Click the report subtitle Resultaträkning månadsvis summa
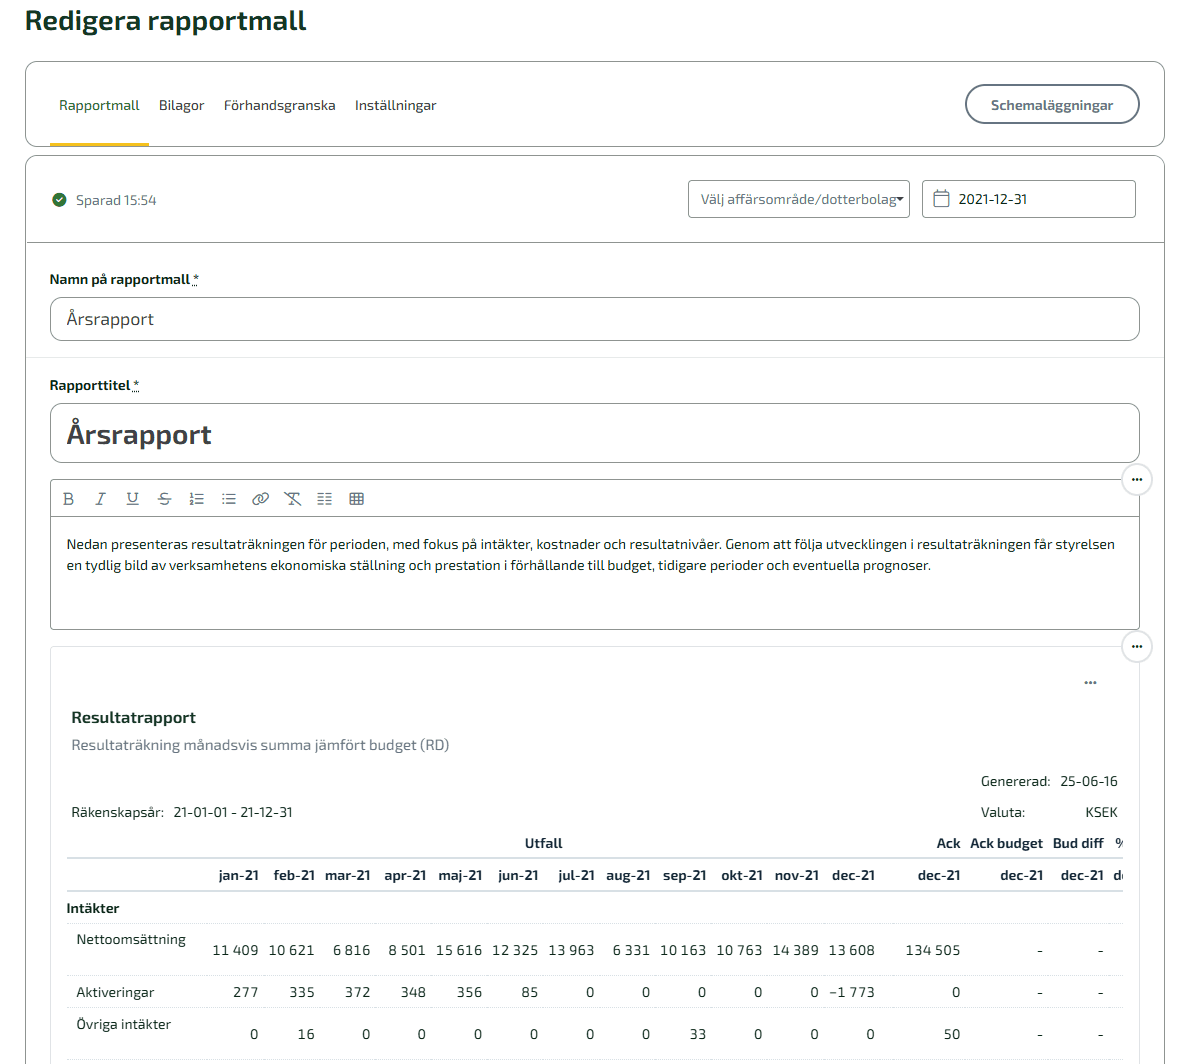The height and width of the screenshot is (1064, 1188). (x=260, y=745)
